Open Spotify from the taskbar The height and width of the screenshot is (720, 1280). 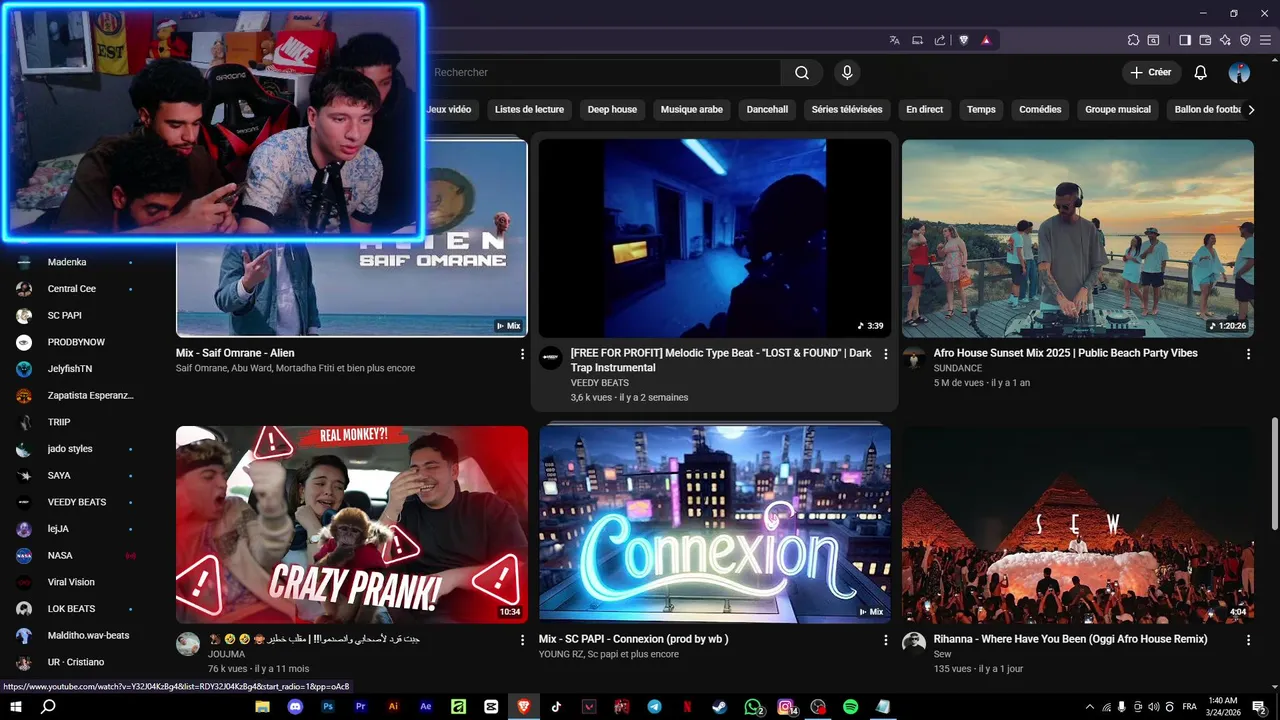[x=850, y=706]
